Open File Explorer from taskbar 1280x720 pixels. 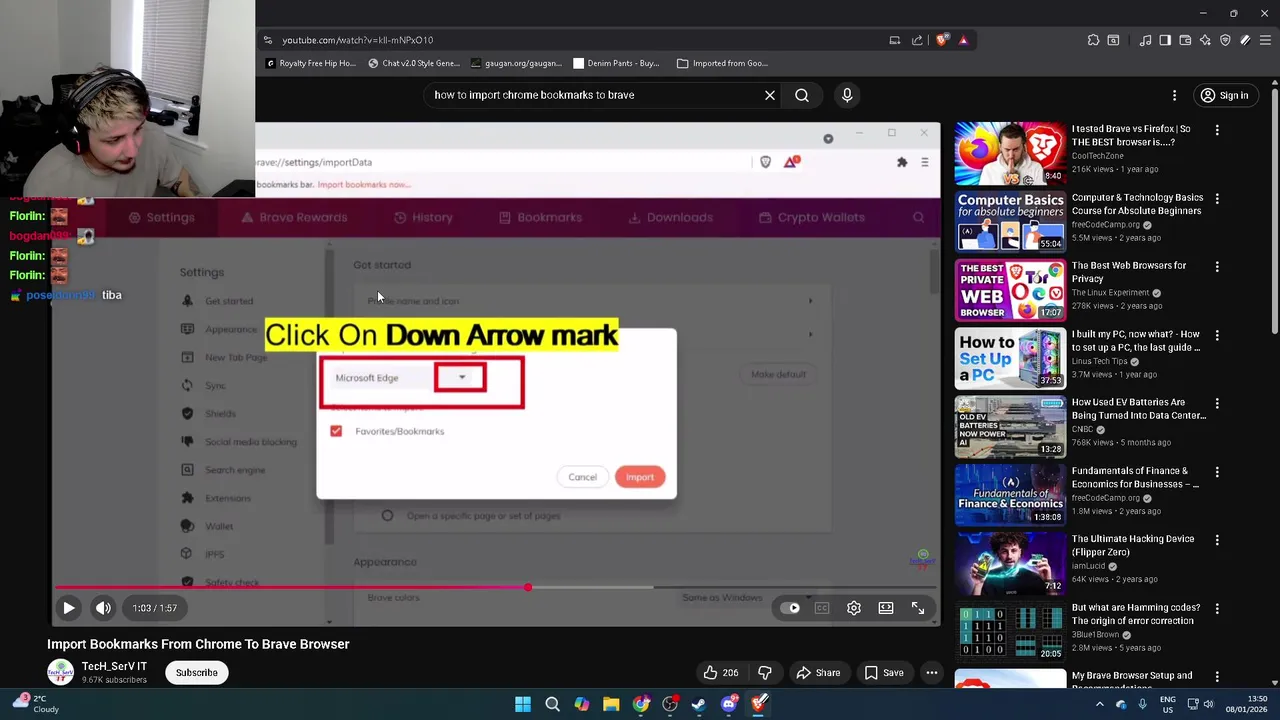[611, 704]
